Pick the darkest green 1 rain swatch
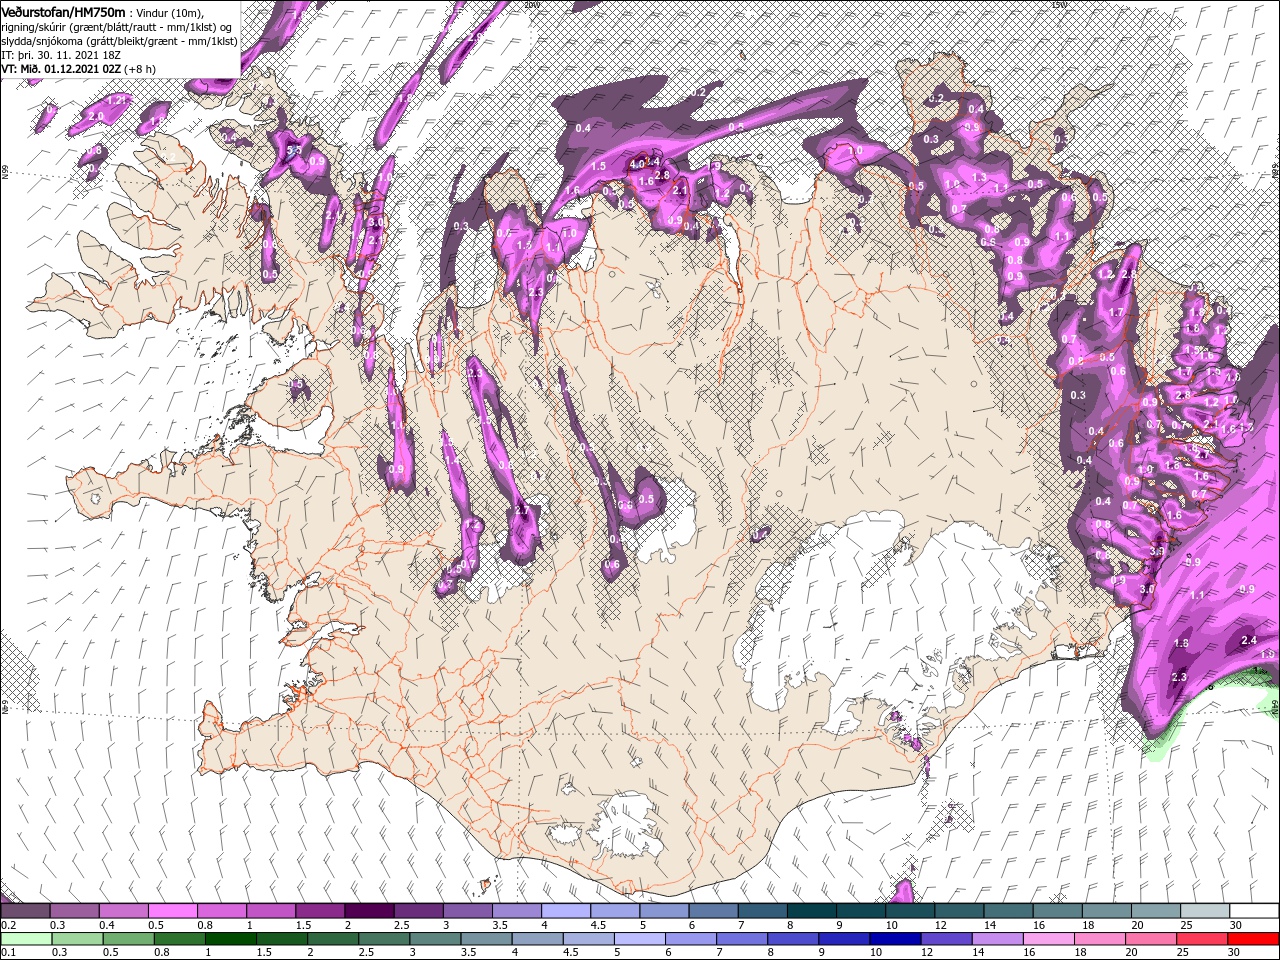The image size is (1280, 960). click(231, 938)
